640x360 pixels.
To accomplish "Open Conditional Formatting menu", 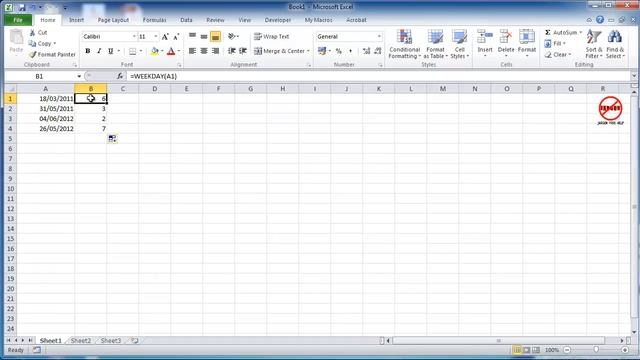I will pyautogui.click(x=404, y=44).
